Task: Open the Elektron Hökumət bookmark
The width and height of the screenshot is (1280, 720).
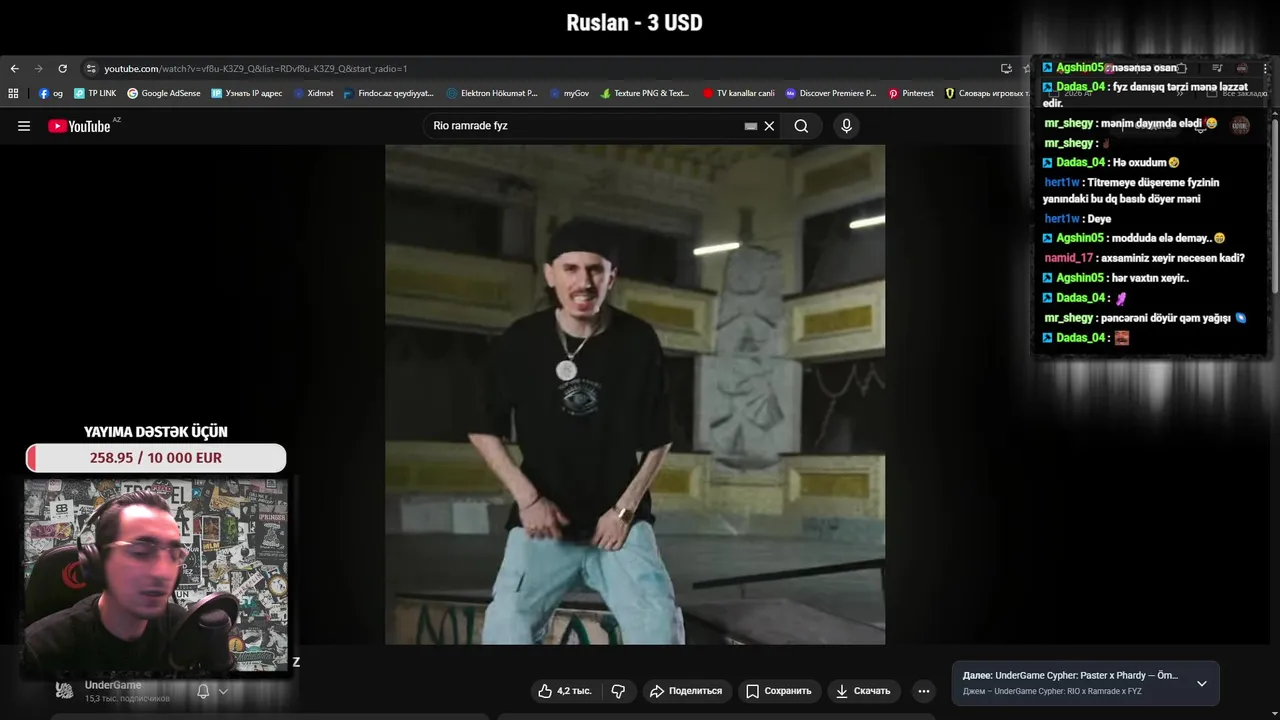Action: [x=492, y=93]
